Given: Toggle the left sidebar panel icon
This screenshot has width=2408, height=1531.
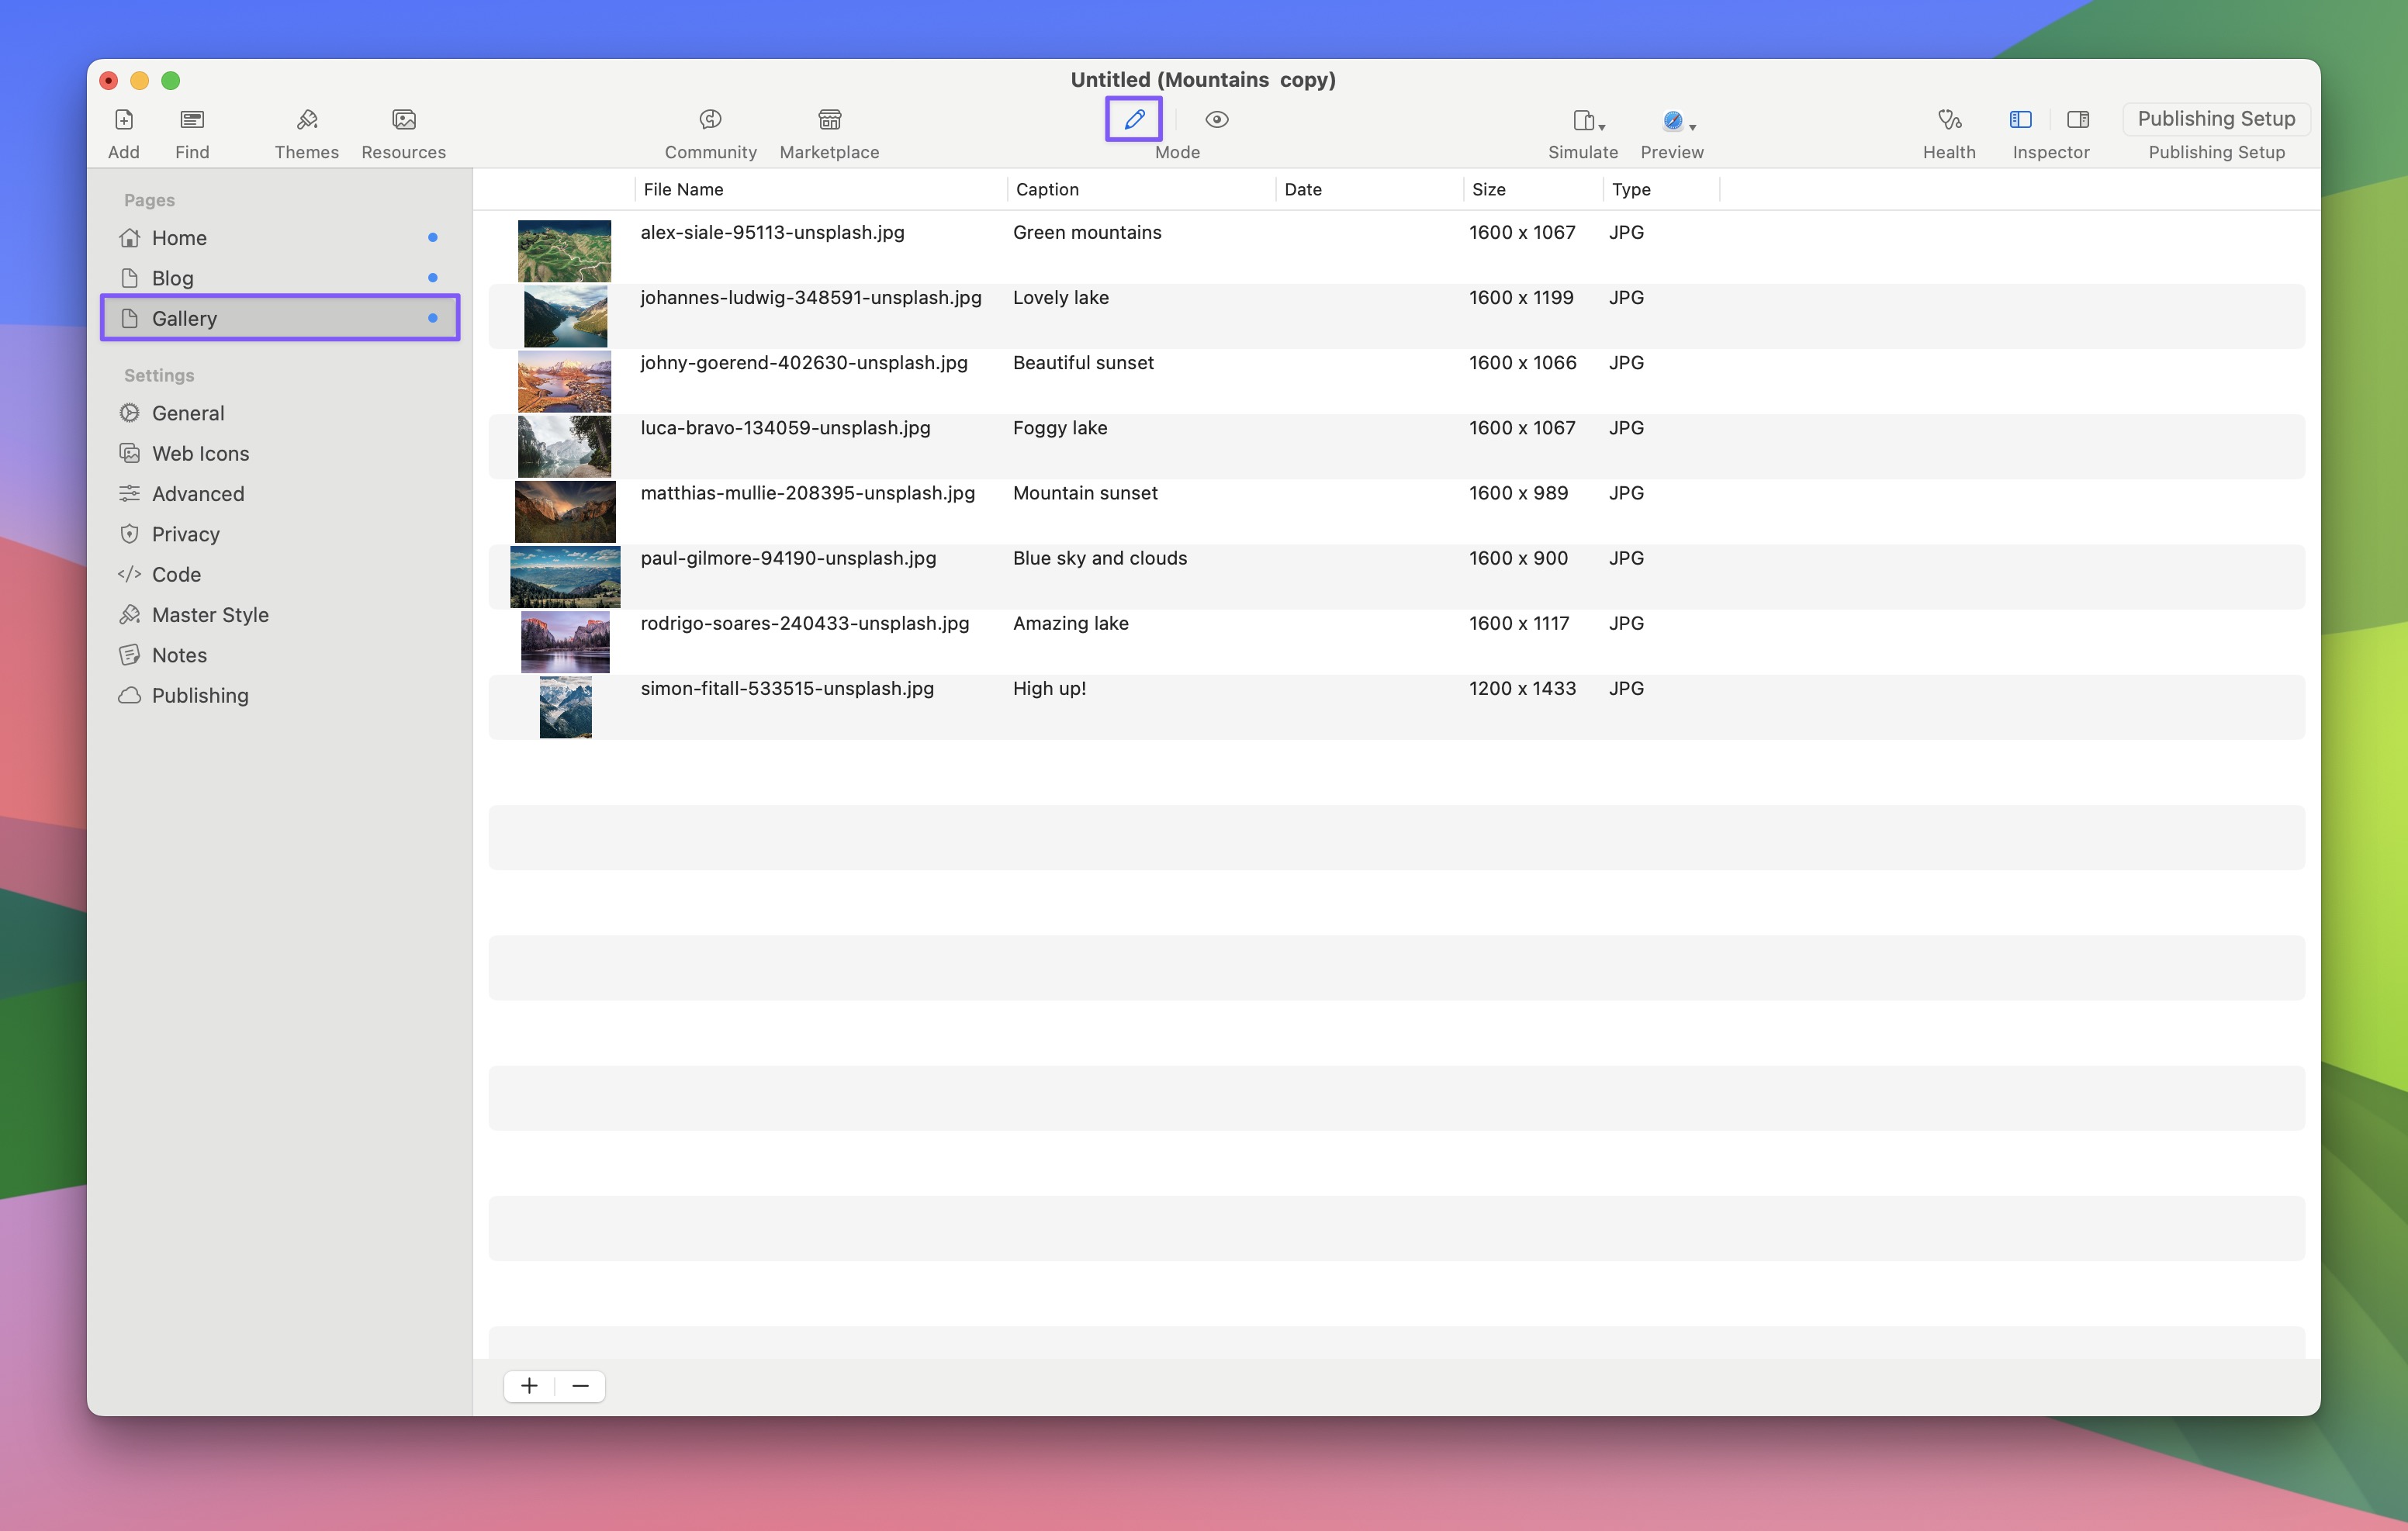Looking at the screenshot, I should (2020, 120).
